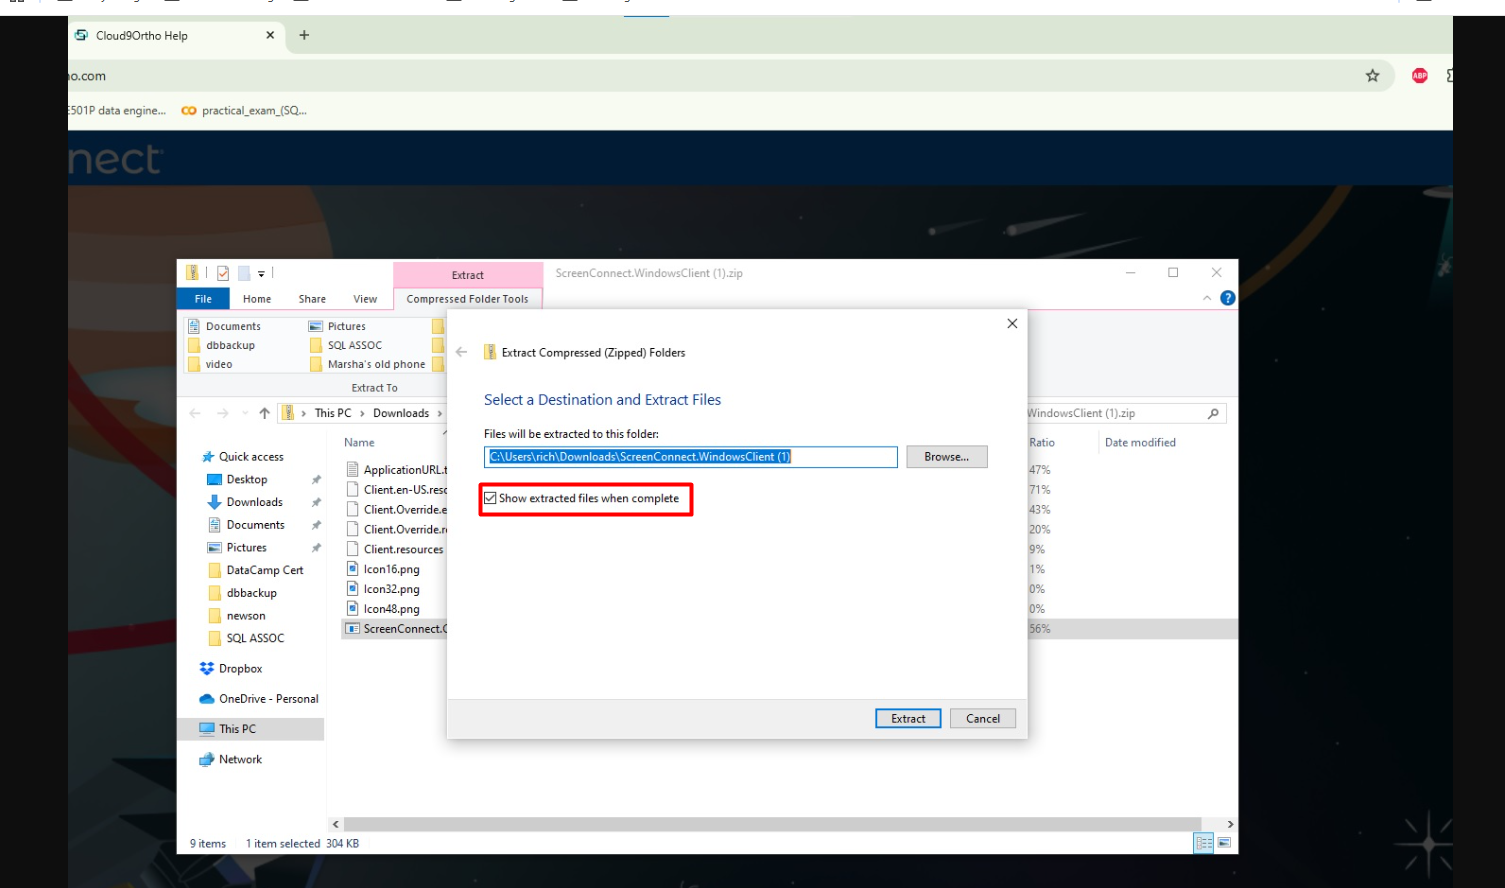Switch to large icons view in status bar
Screen dimensions: 1505x888
click(1224, 843)
